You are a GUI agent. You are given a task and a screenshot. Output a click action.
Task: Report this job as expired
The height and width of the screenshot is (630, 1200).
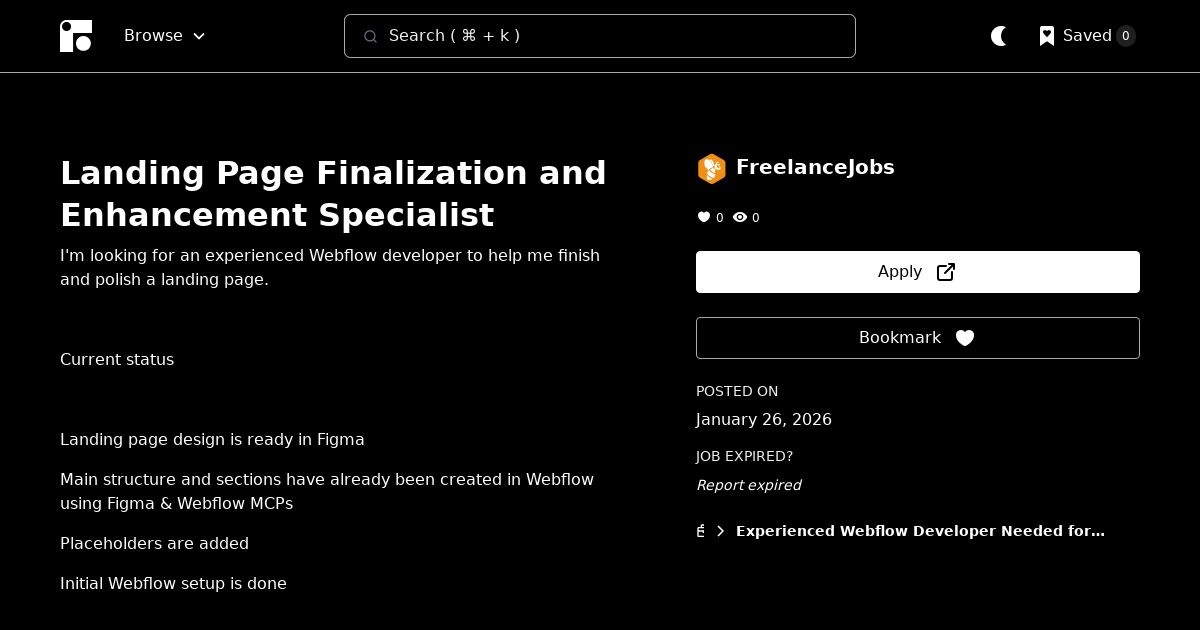tap(748, 485)
